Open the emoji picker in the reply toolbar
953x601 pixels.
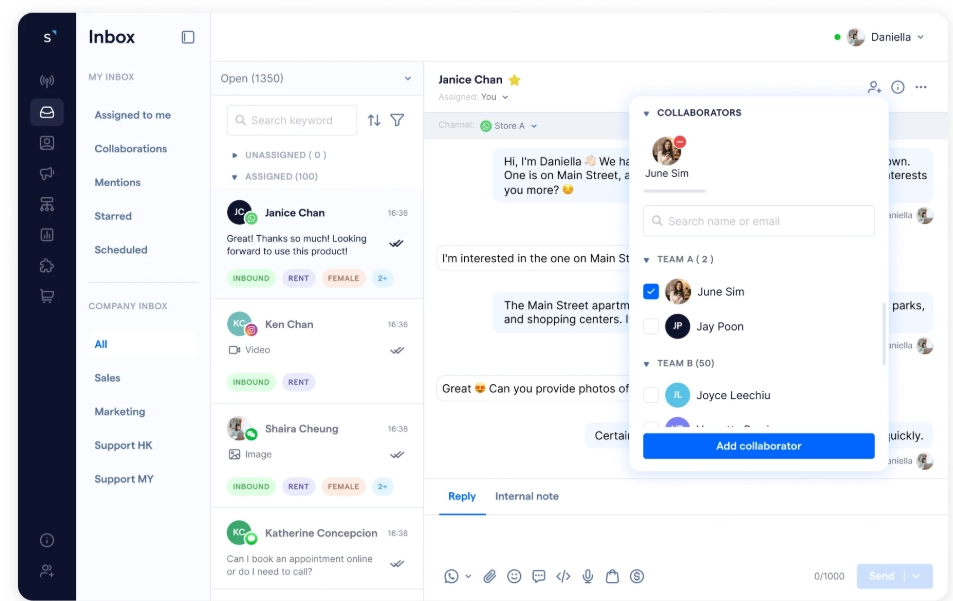pyautogui.click(x=514, y=576)
